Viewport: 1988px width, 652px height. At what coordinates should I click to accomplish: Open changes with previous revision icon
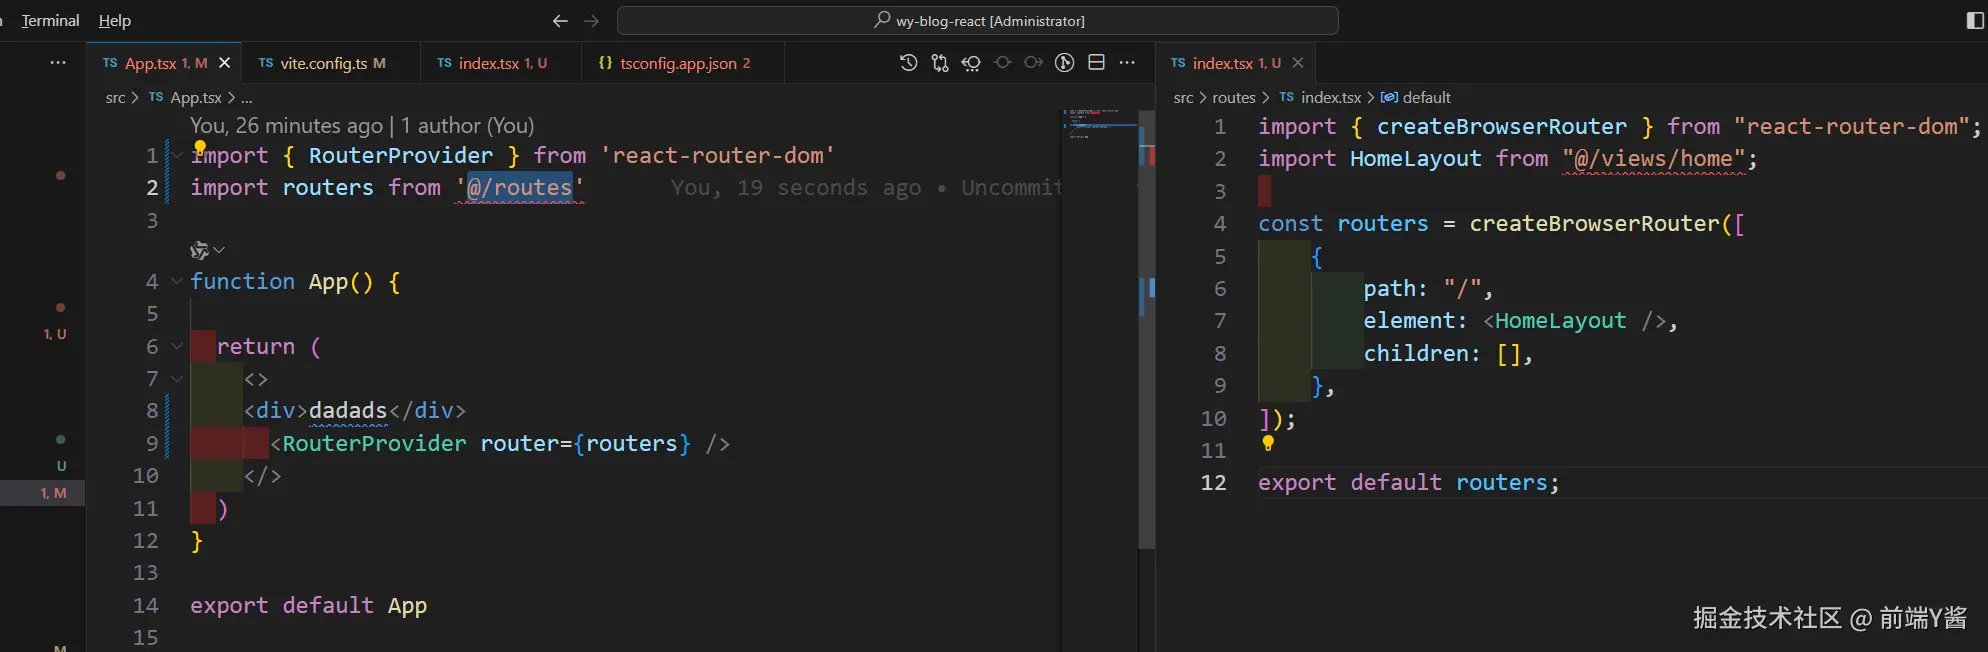971,63
